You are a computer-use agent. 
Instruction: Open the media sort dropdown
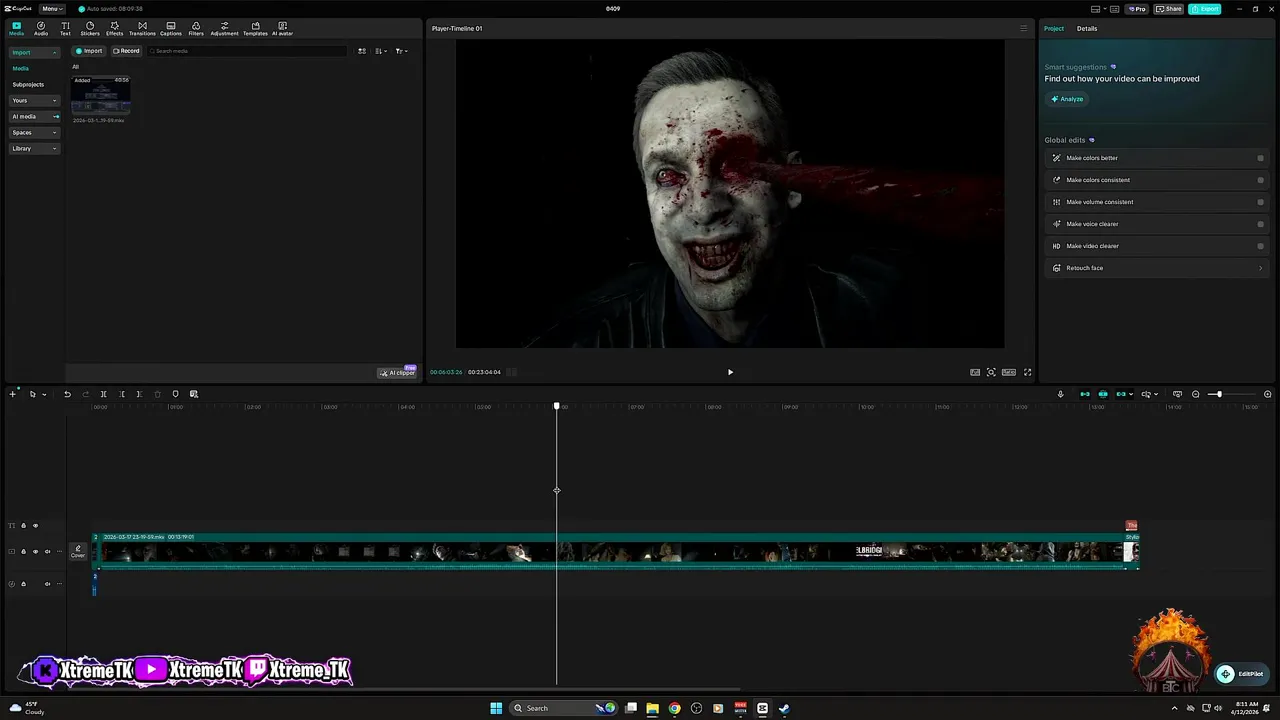[x=381, y=51]
